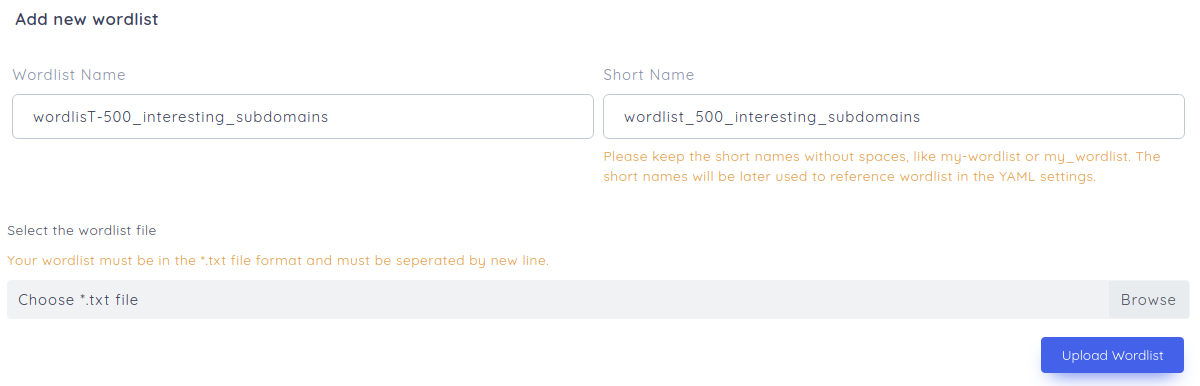The width and height of the screenshot is (1200, 386).
Task: Click the 'Choose *.txt file' placeholder text
Action: coord(78,299)
